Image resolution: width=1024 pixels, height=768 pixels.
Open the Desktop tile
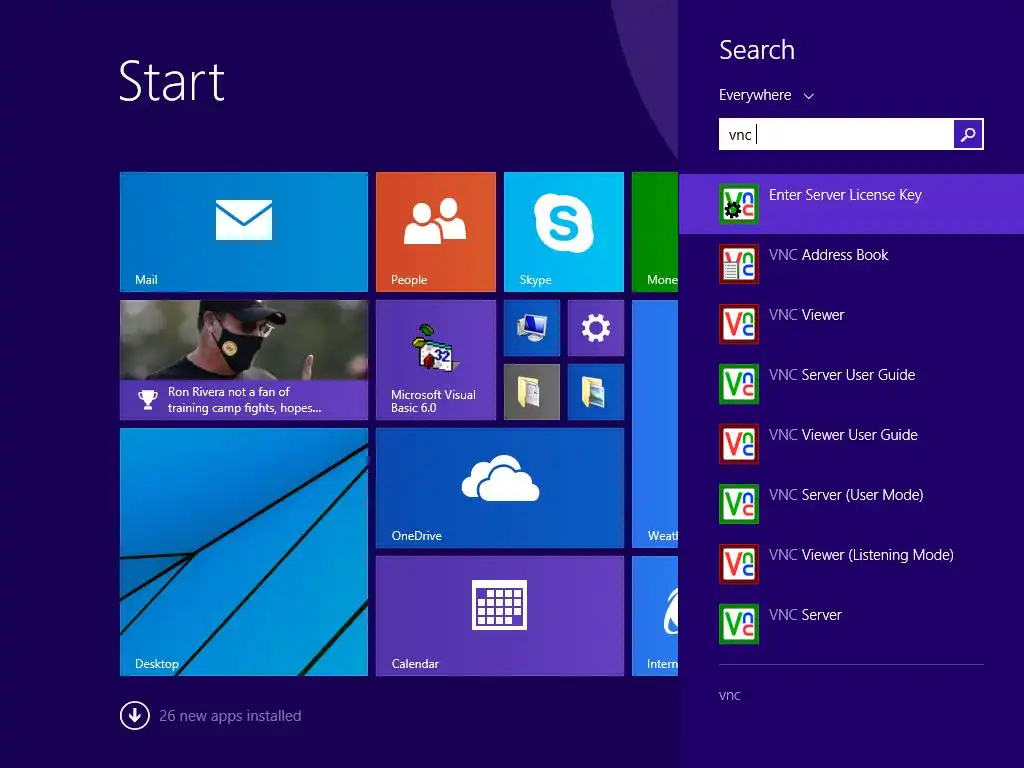[x=244, y=552]
